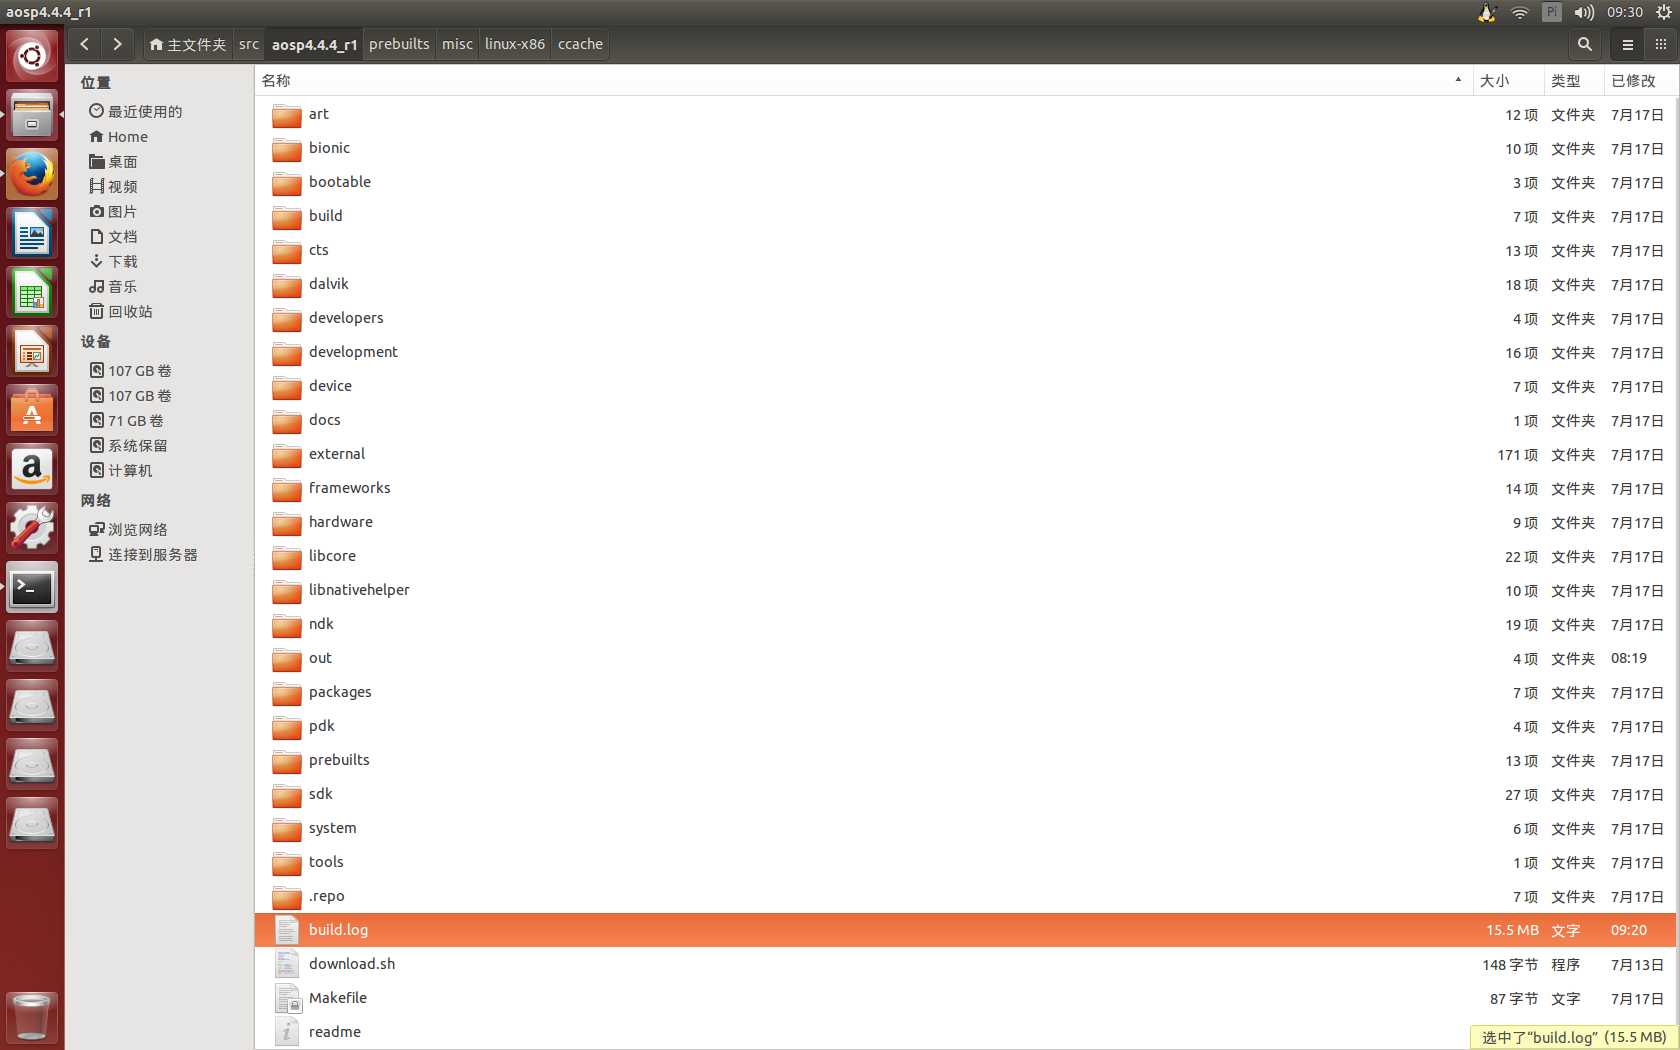
Task: Sort by 类型 column header
Action: 1573,81
